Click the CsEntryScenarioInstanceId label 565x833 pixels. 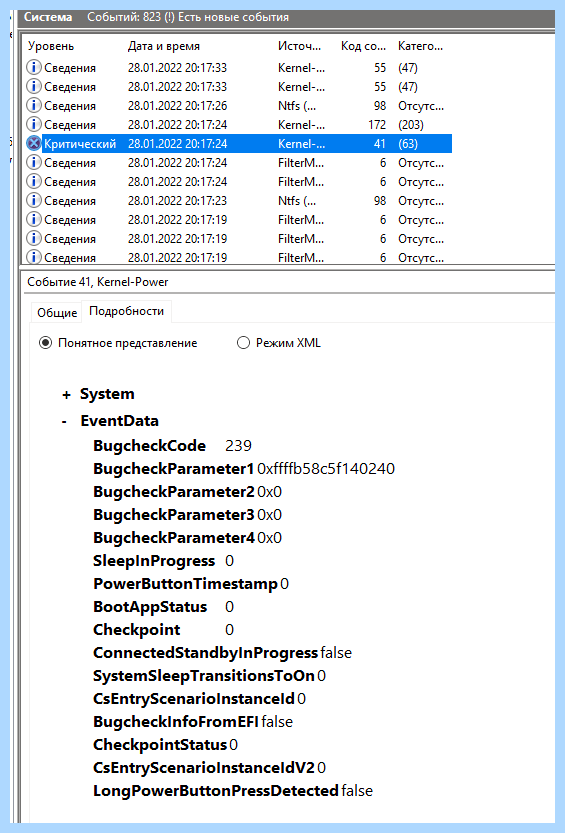tap(194, 699)
